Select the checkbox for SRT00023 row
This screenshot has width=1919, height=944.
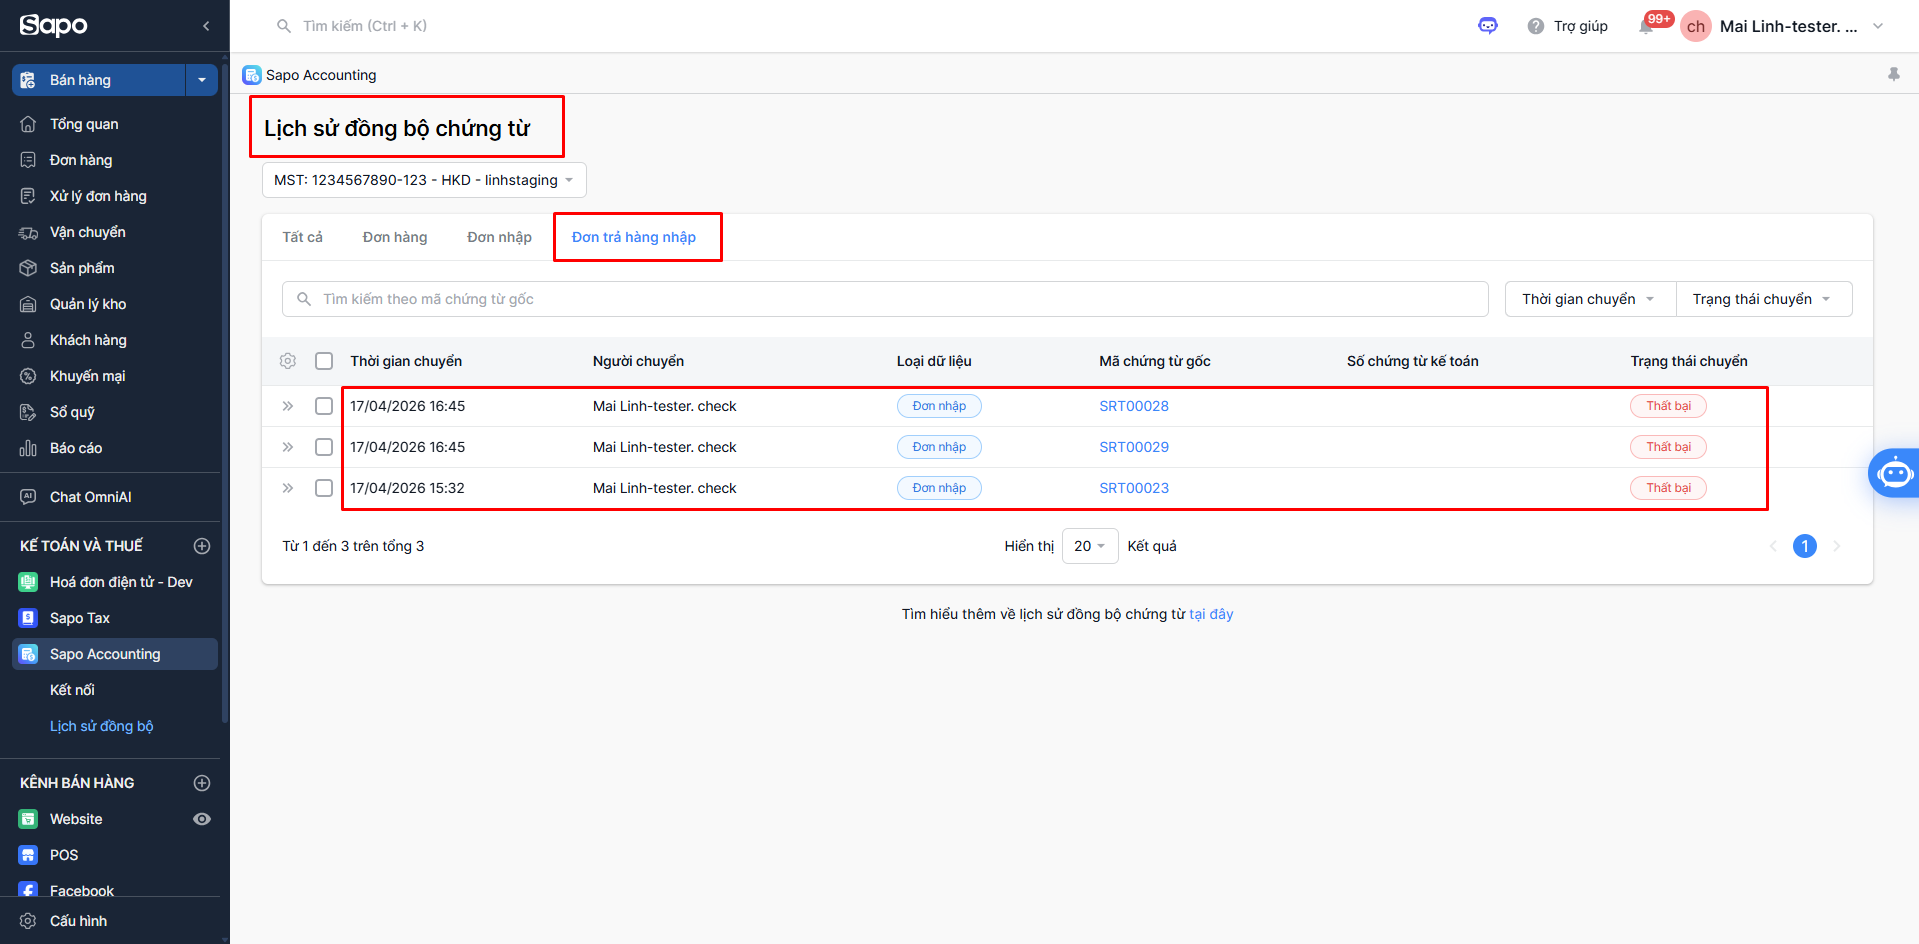coord(324,488)
